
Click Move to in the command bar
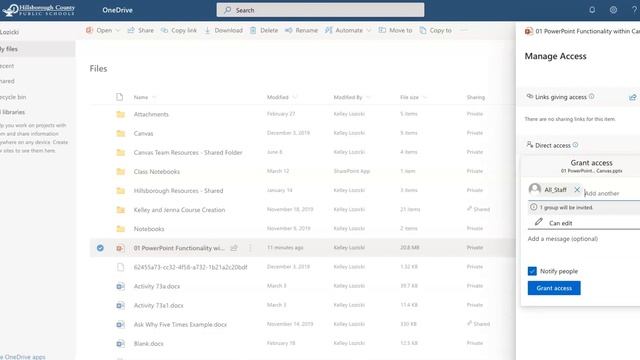pos(395,30)
